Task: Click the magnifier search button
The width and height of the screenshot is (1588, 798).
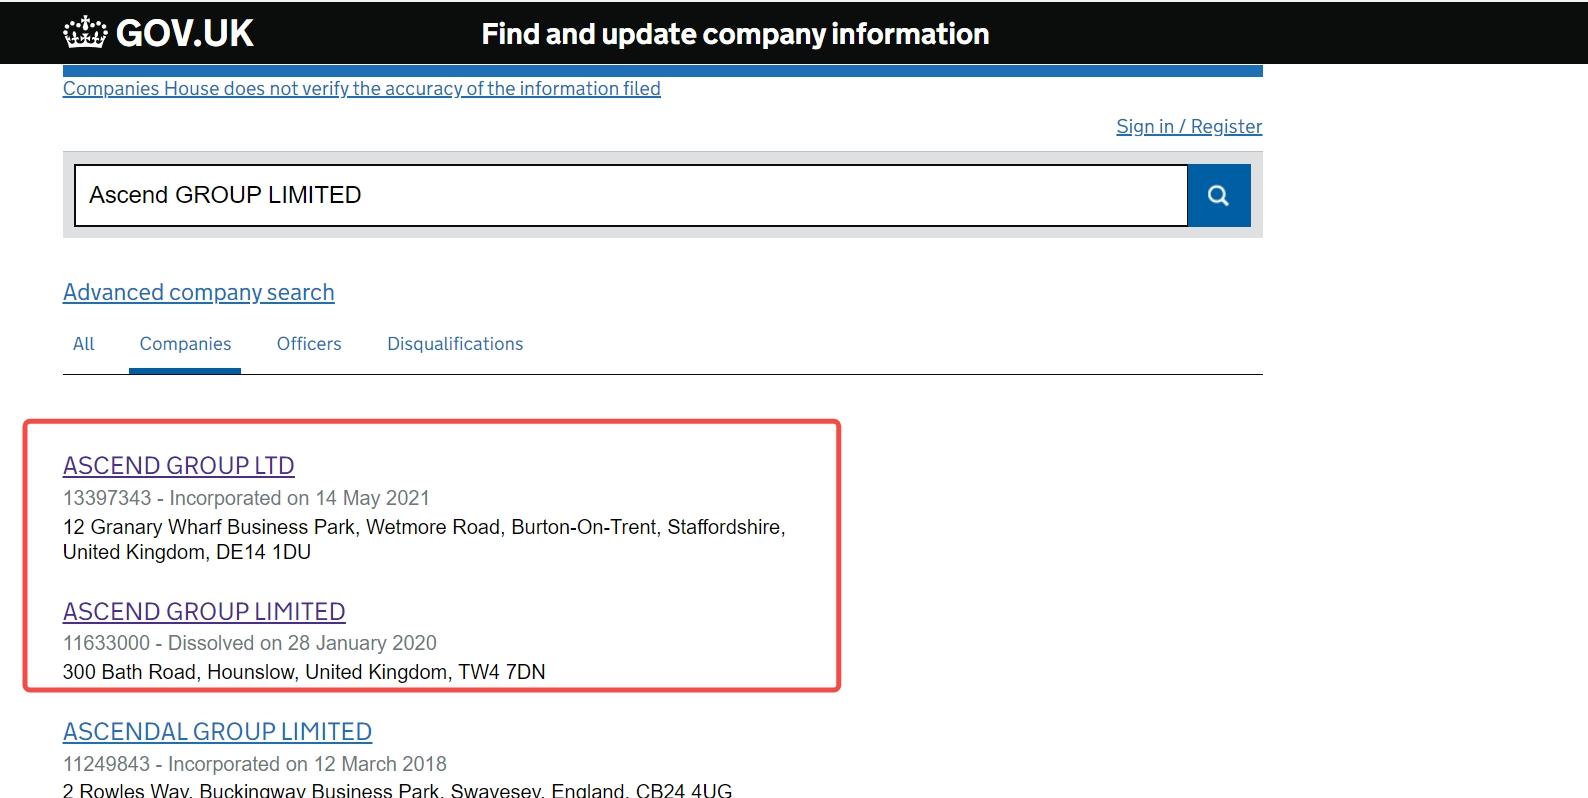Action: (x=1218, y=196)
